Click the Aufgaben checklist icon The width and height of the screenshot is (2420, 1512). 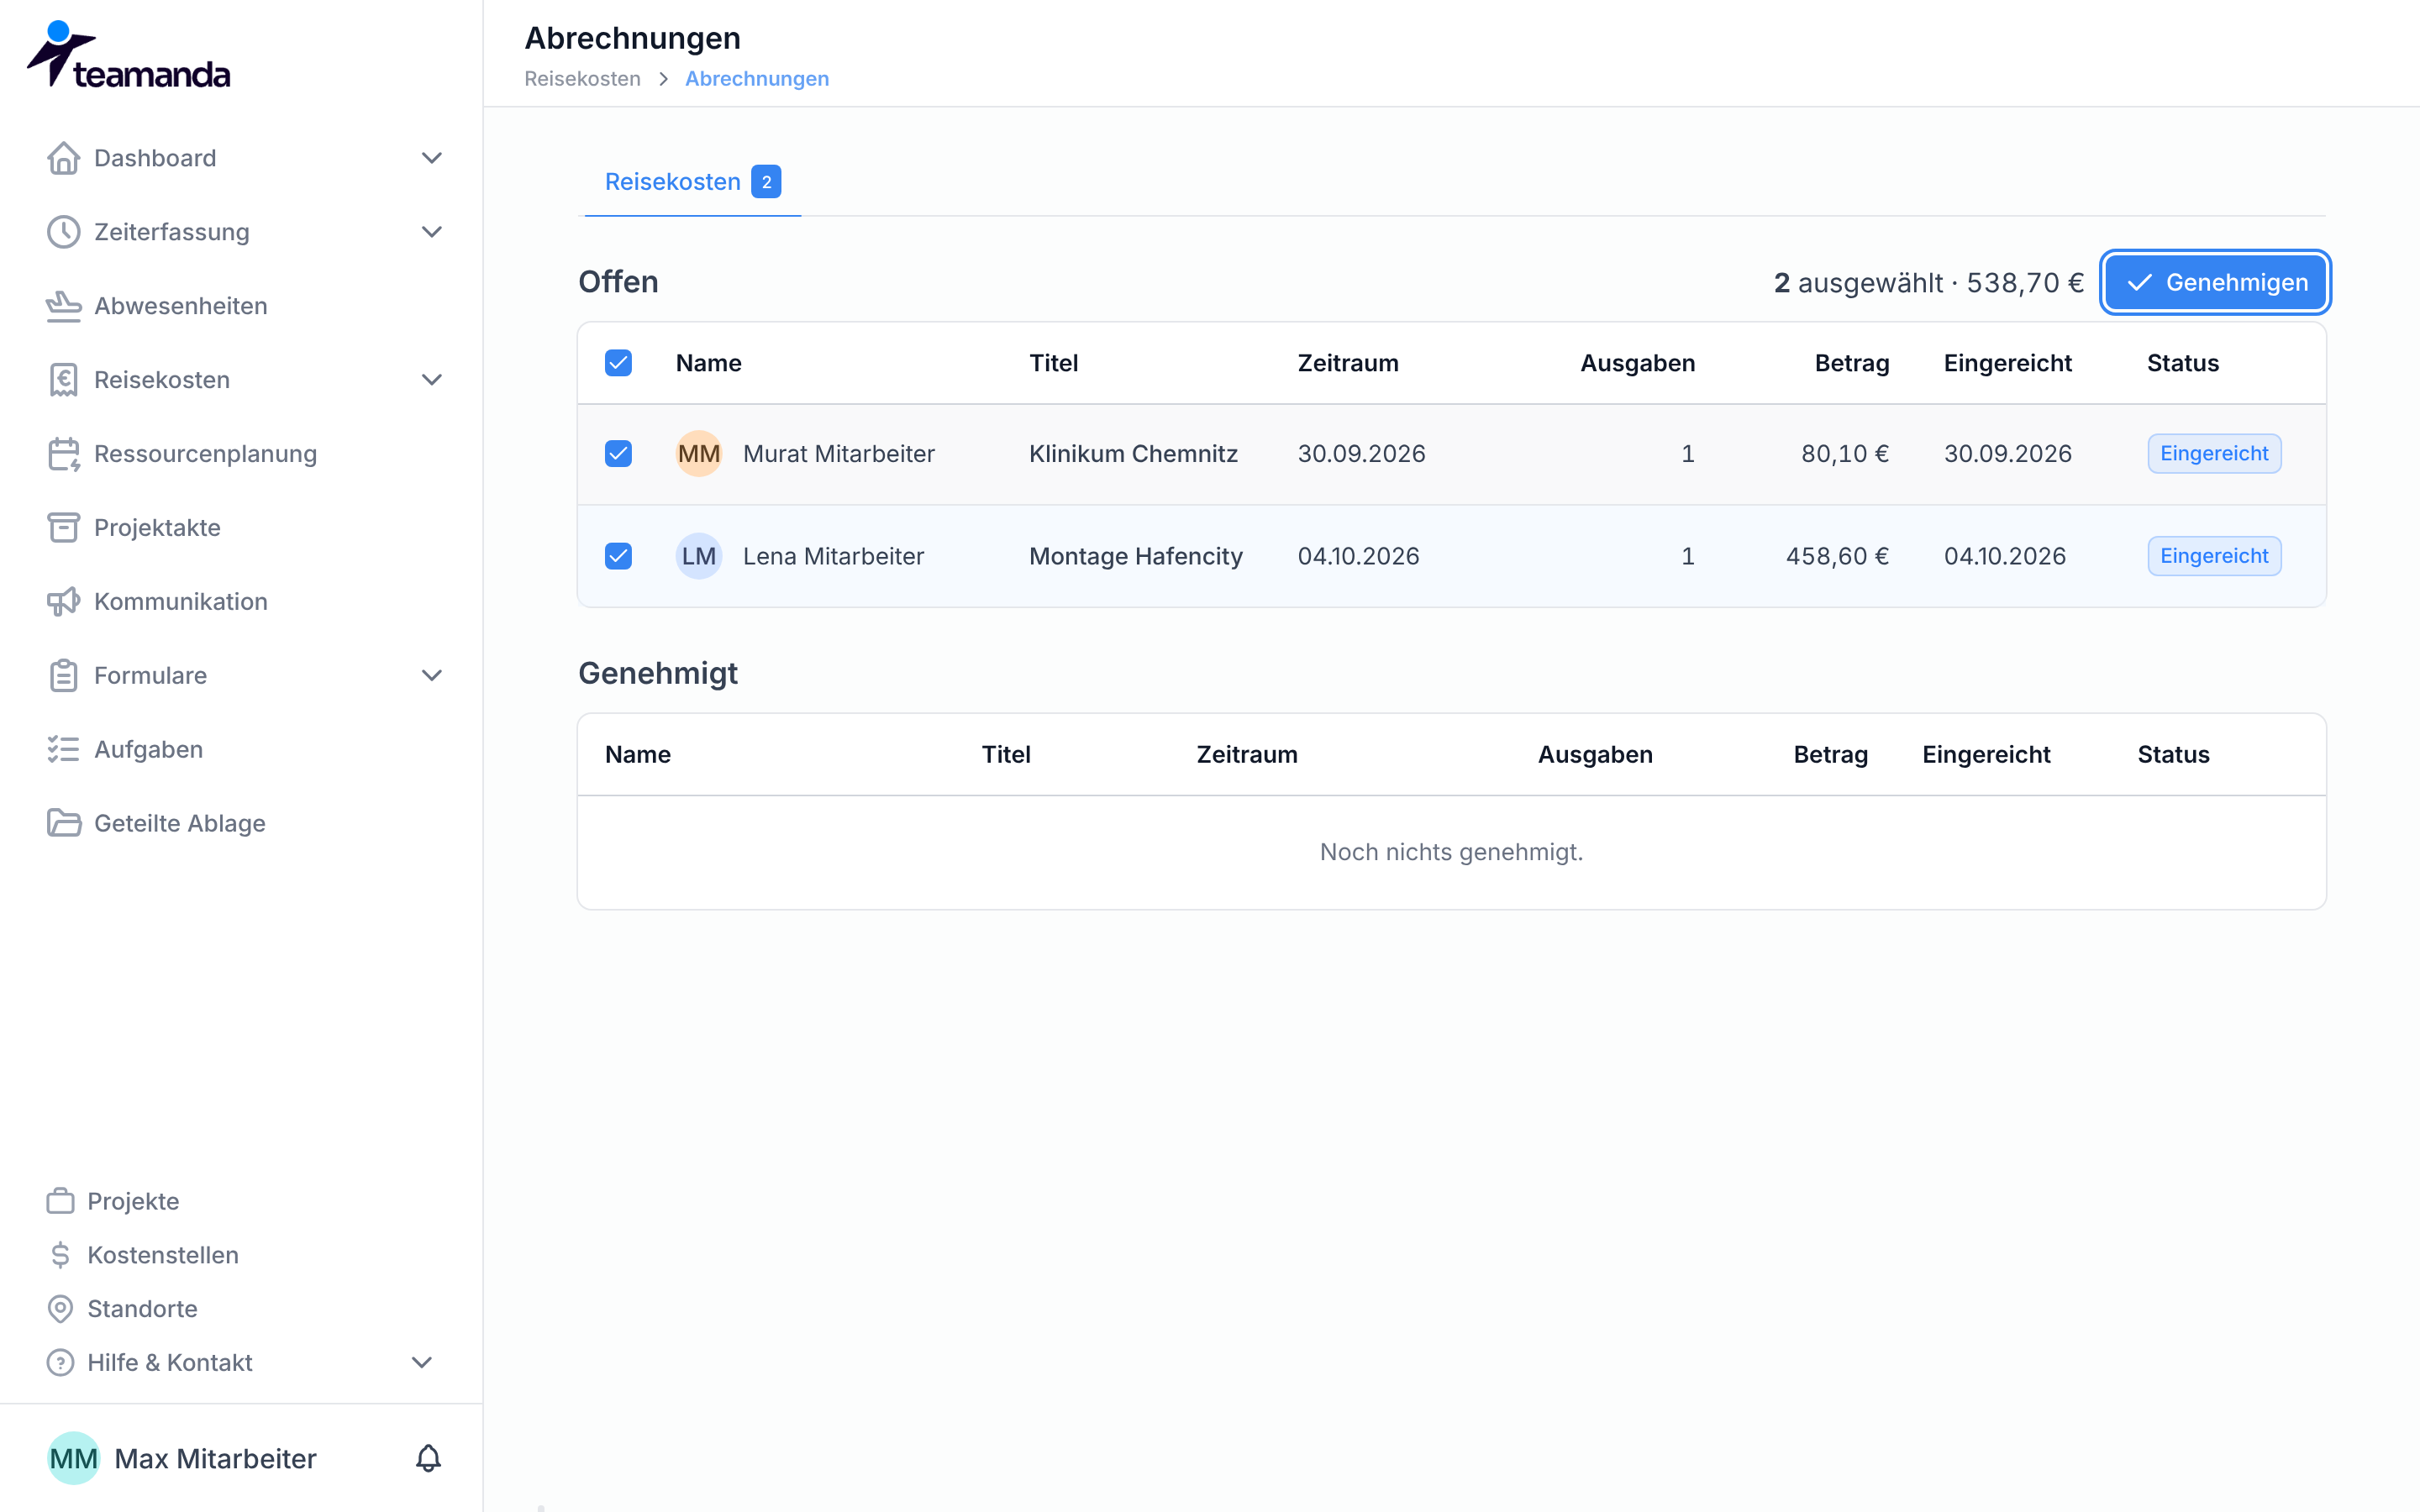tap(63, 749)
